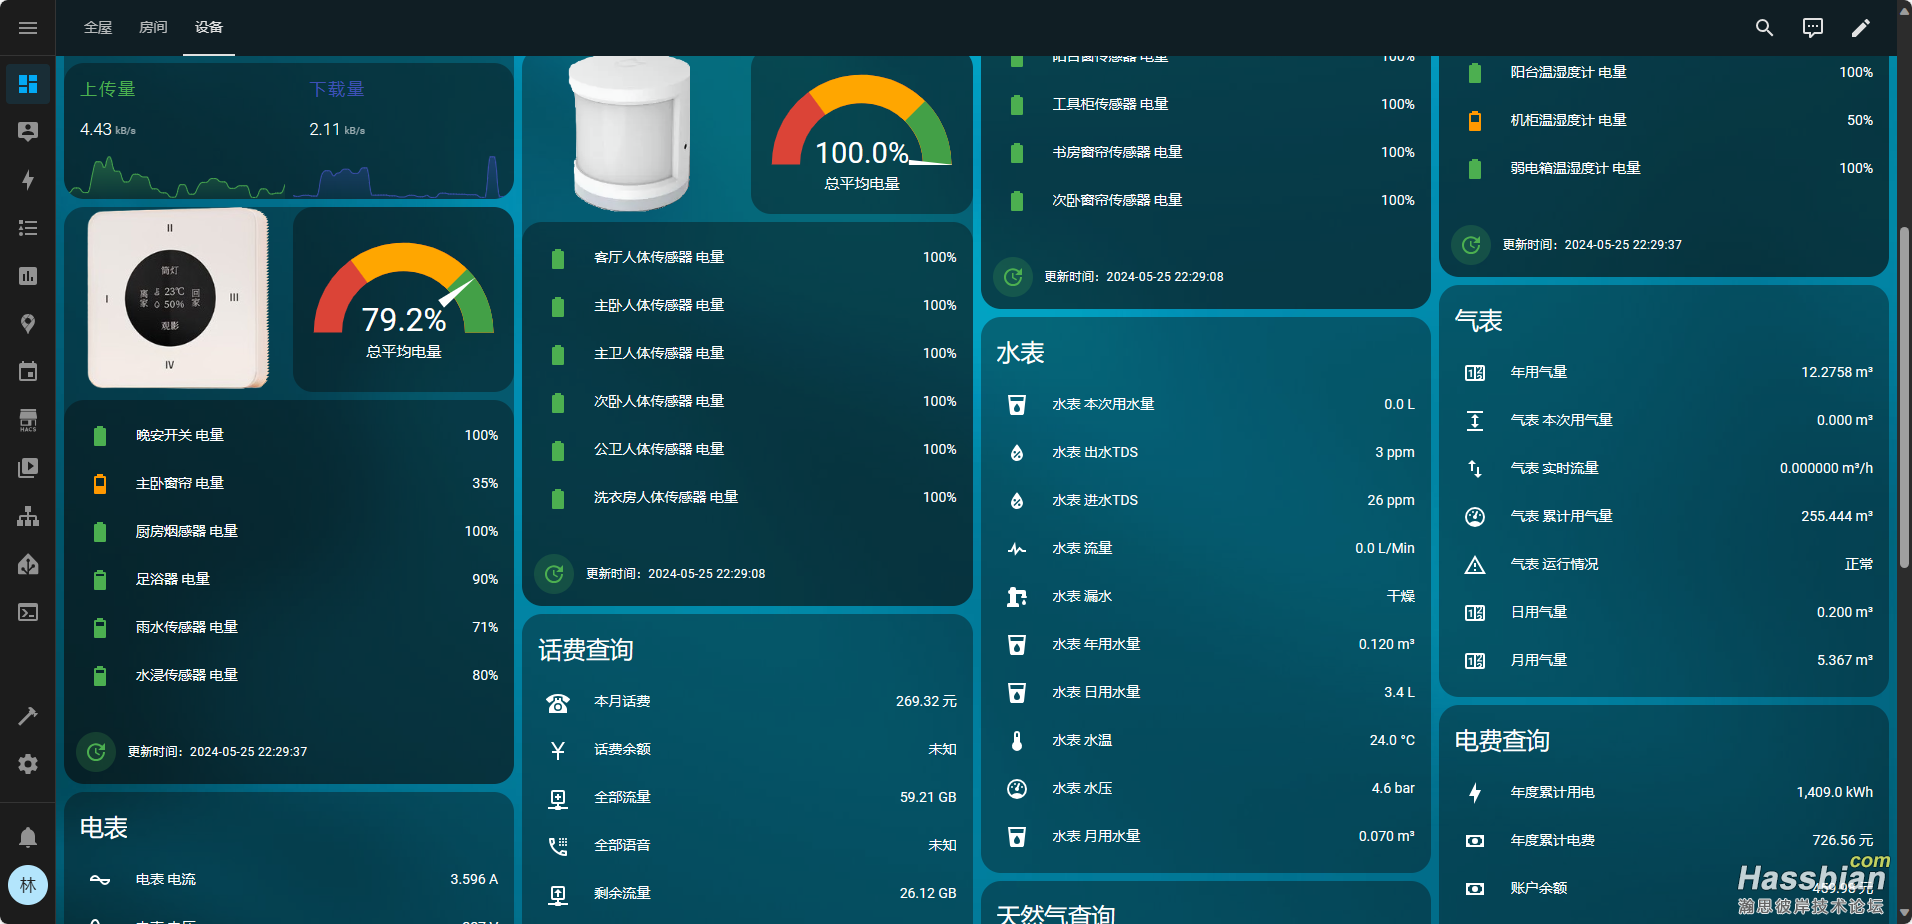Viewport: 1912px width, 924px height.
Task: Click the orange battery icon for 机柜温湿度计 电量
Action: coord(1475,121)
